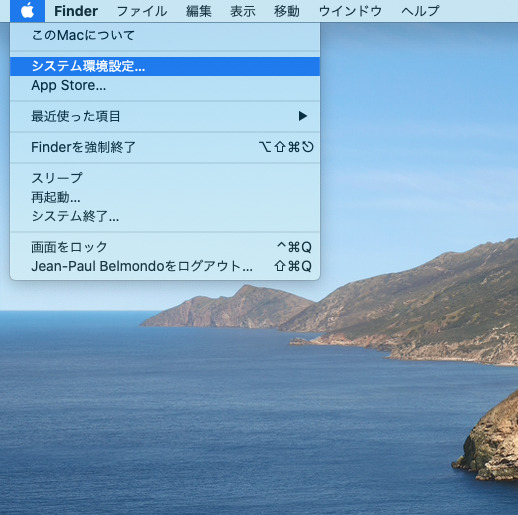Image resolution: width=518 pixels, height=515 pixels.
Task: Open the 表示 menu
Action: [x=243, y=11]
